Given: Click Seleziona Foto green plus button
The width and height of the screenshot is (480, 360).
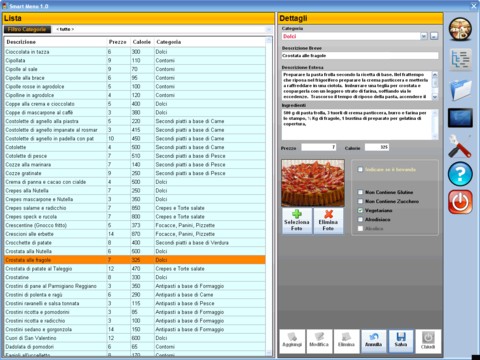Looking at the screenshot, I should (297, 221).
